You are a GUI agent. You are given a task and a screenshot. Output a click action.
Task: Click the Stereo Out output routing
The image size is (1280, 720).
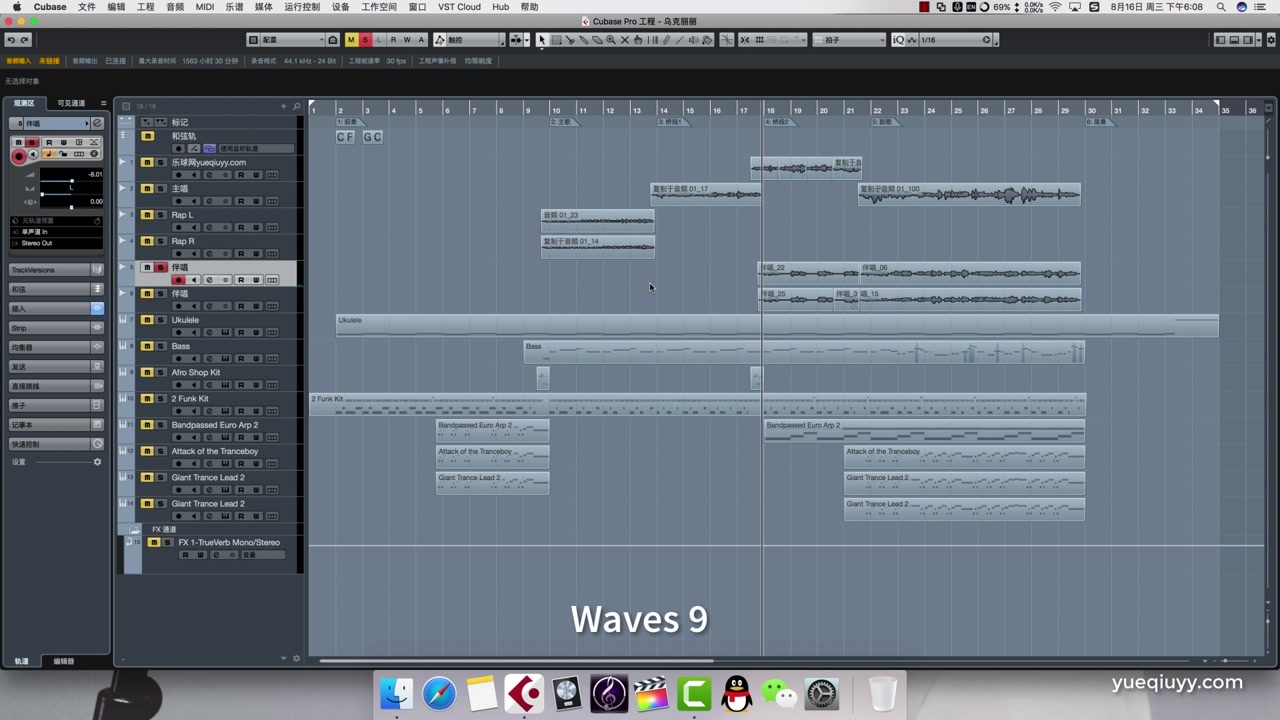click(56, 243)
